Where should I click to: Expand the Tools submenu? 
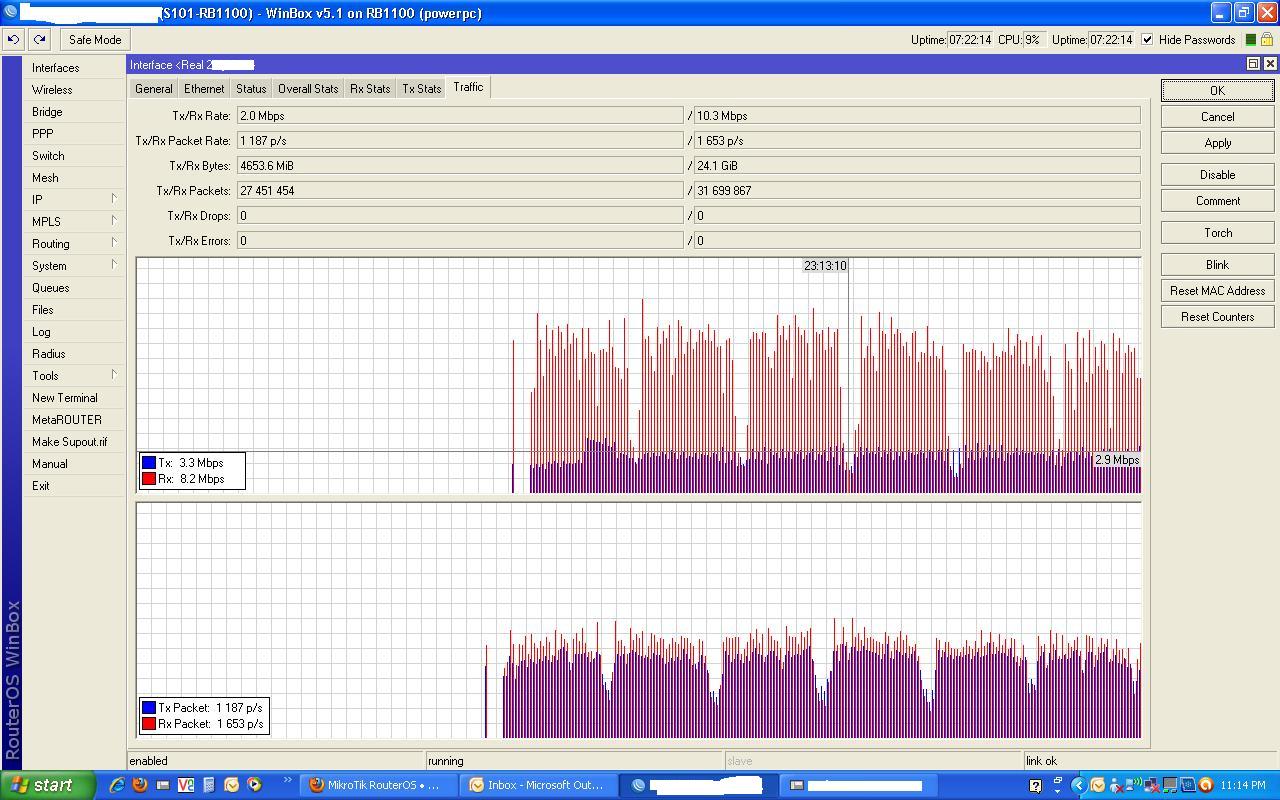click(74, 376)
